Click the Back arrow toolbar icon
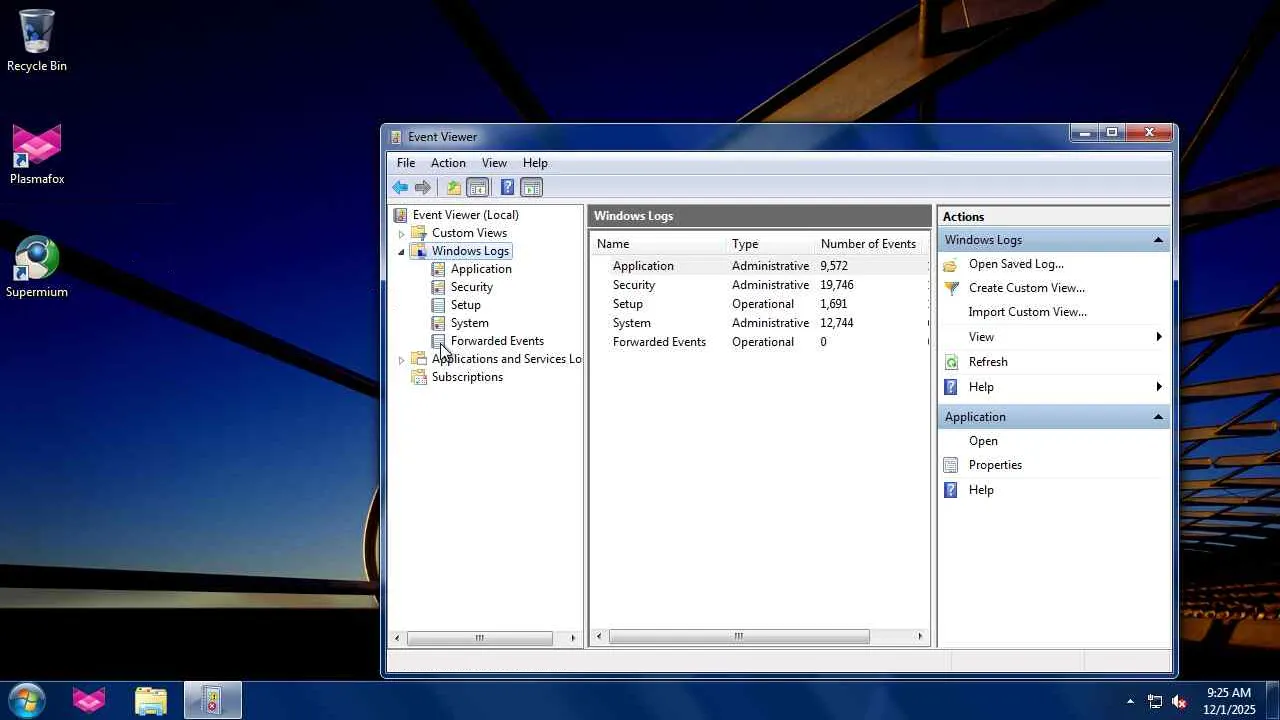 (400, 187)
